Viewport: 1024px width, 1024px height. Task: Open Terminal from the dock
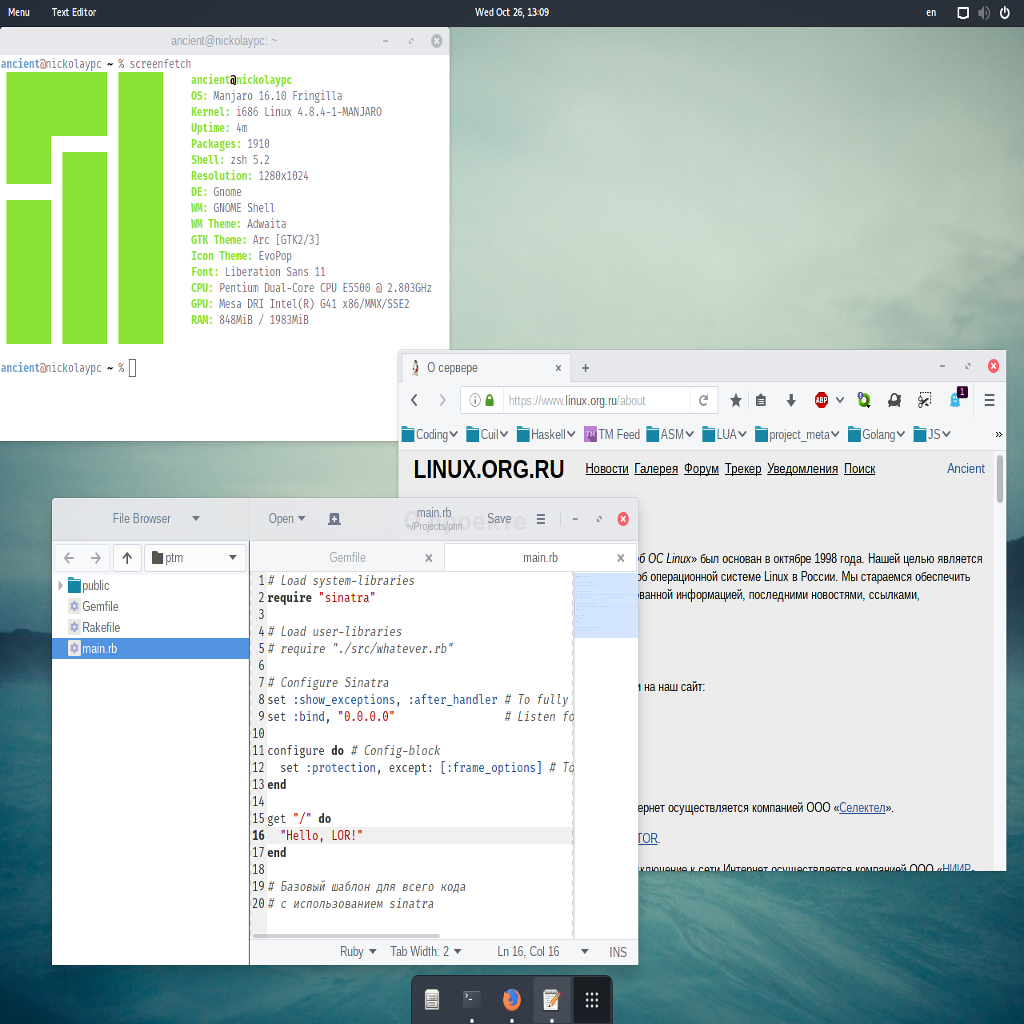coord(472,999)
